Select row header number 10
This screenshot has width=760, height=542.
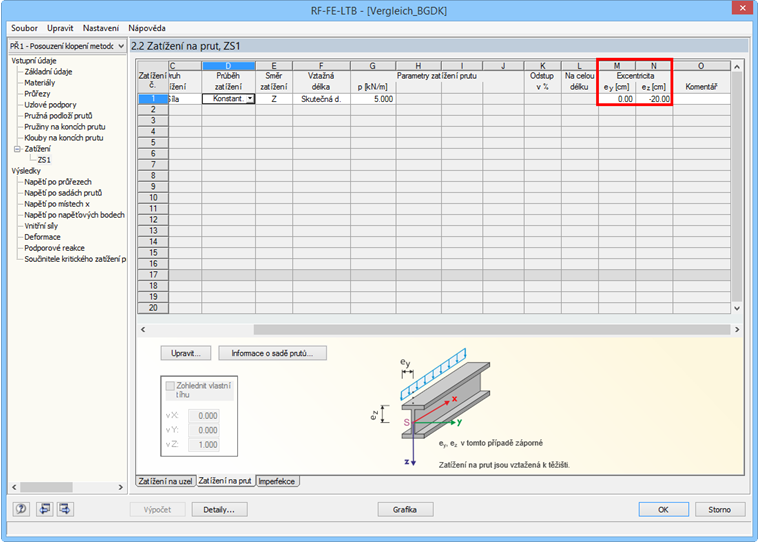(153, 198)
